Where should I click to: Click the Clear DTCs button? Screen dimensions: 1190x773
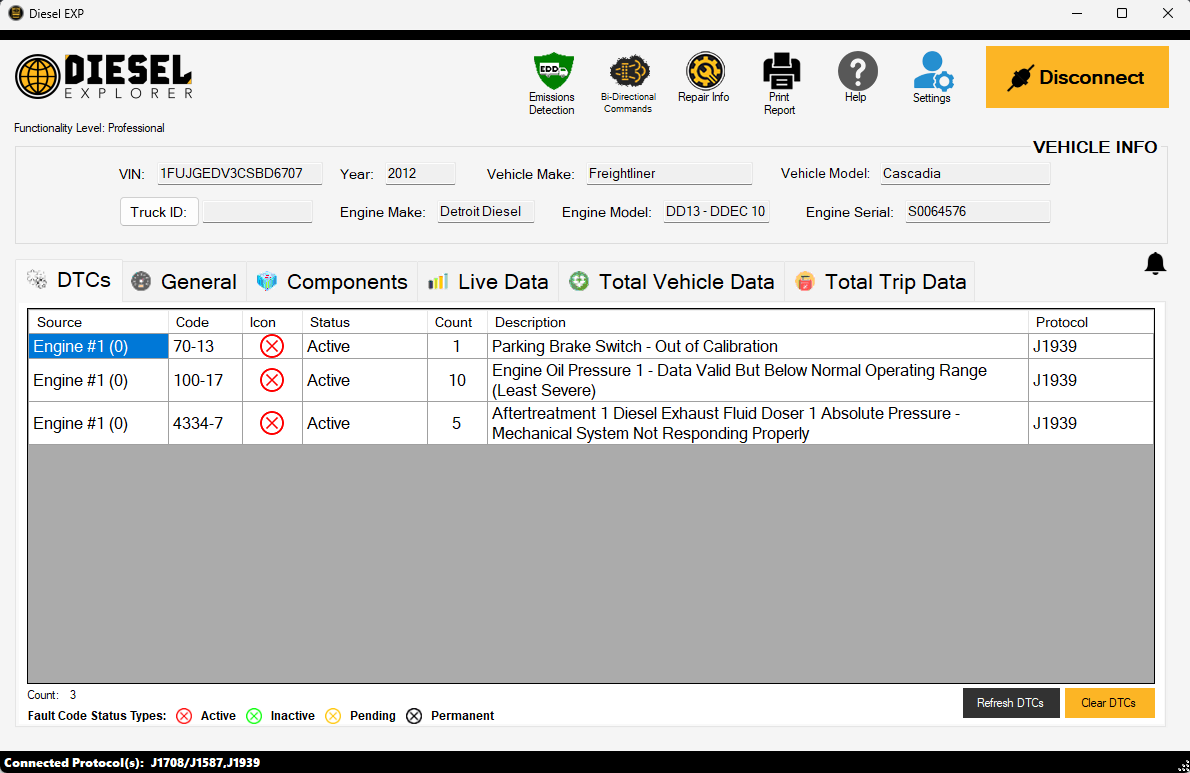point(1109,703)
